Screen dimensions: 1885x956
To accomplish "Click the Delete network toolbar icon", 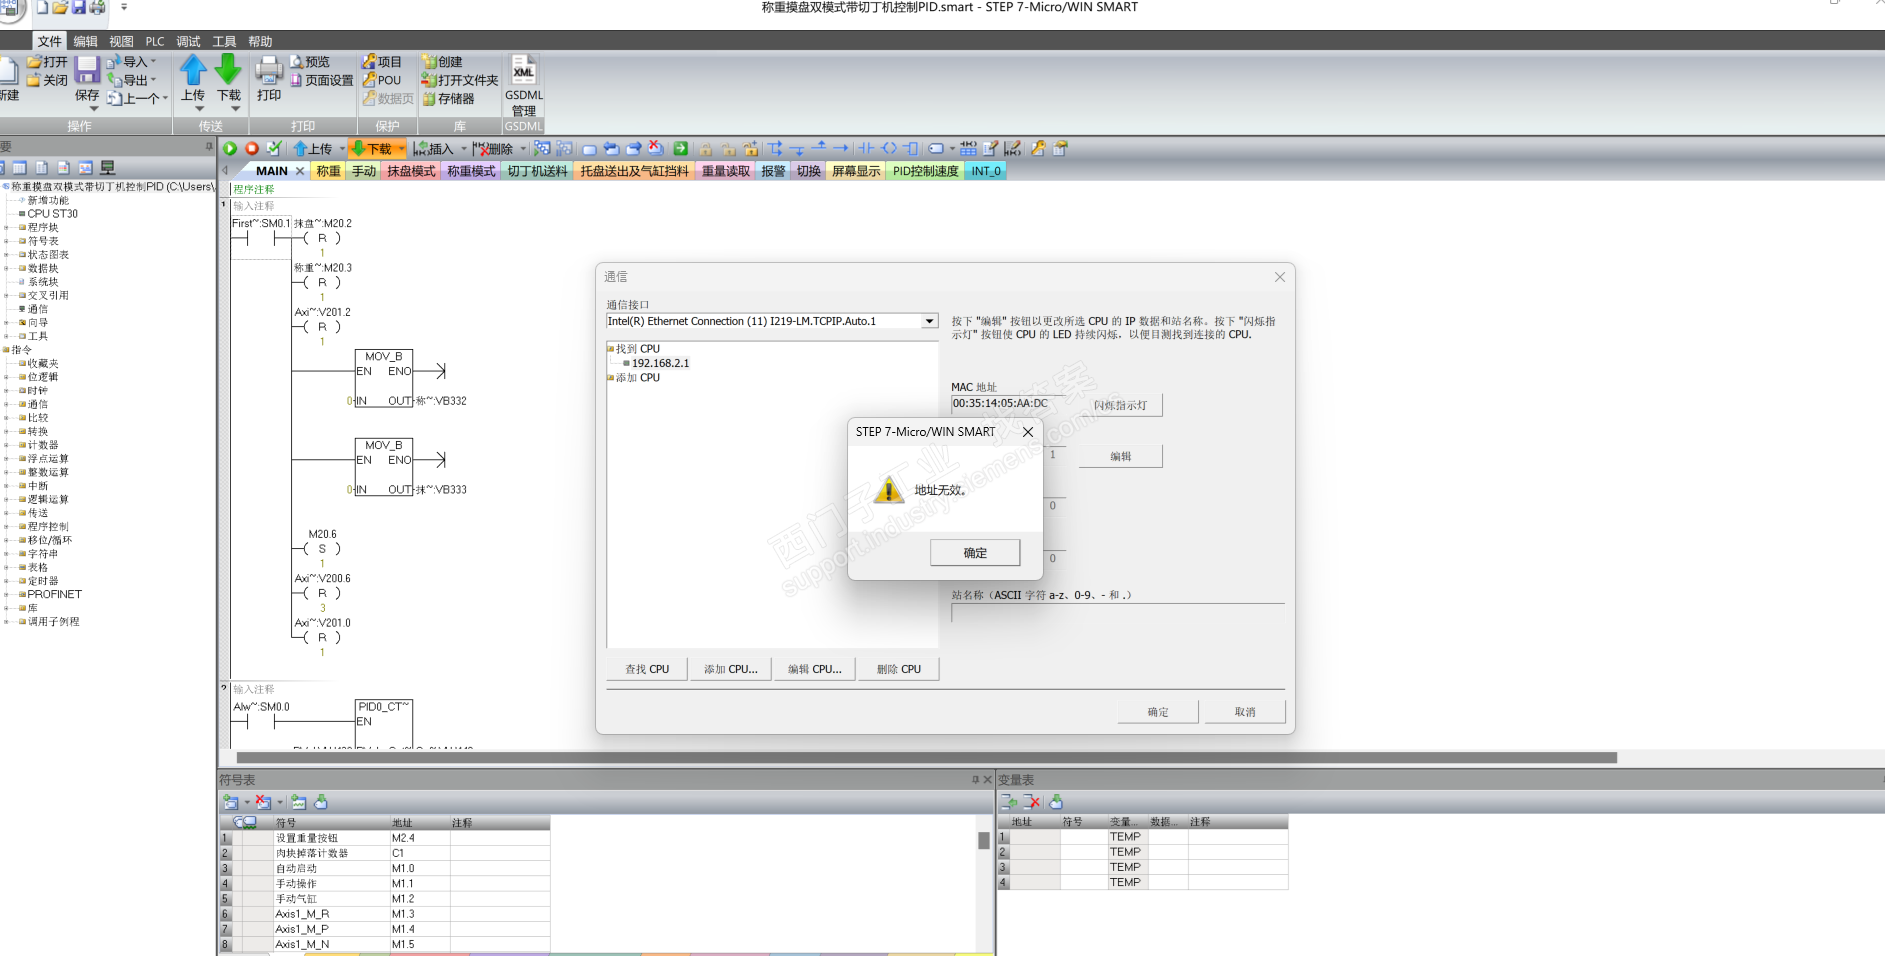I will point(480,149).
